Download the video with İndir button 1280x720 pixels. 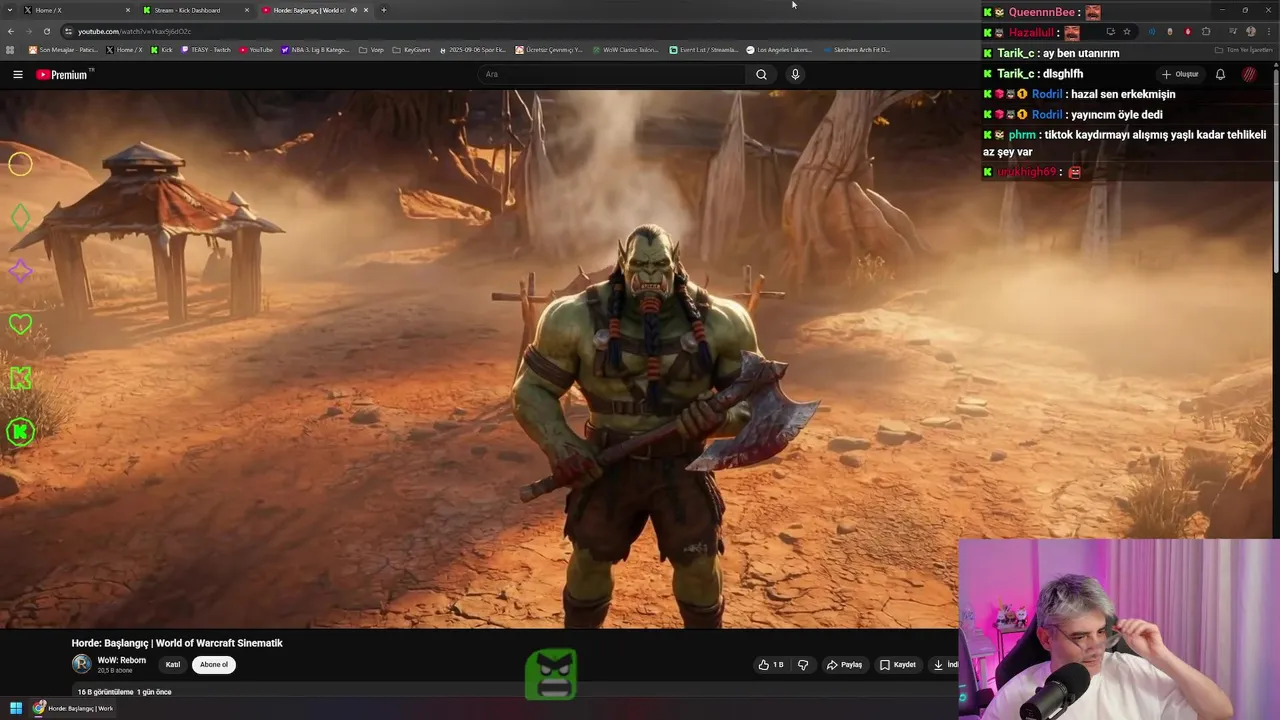944,664
